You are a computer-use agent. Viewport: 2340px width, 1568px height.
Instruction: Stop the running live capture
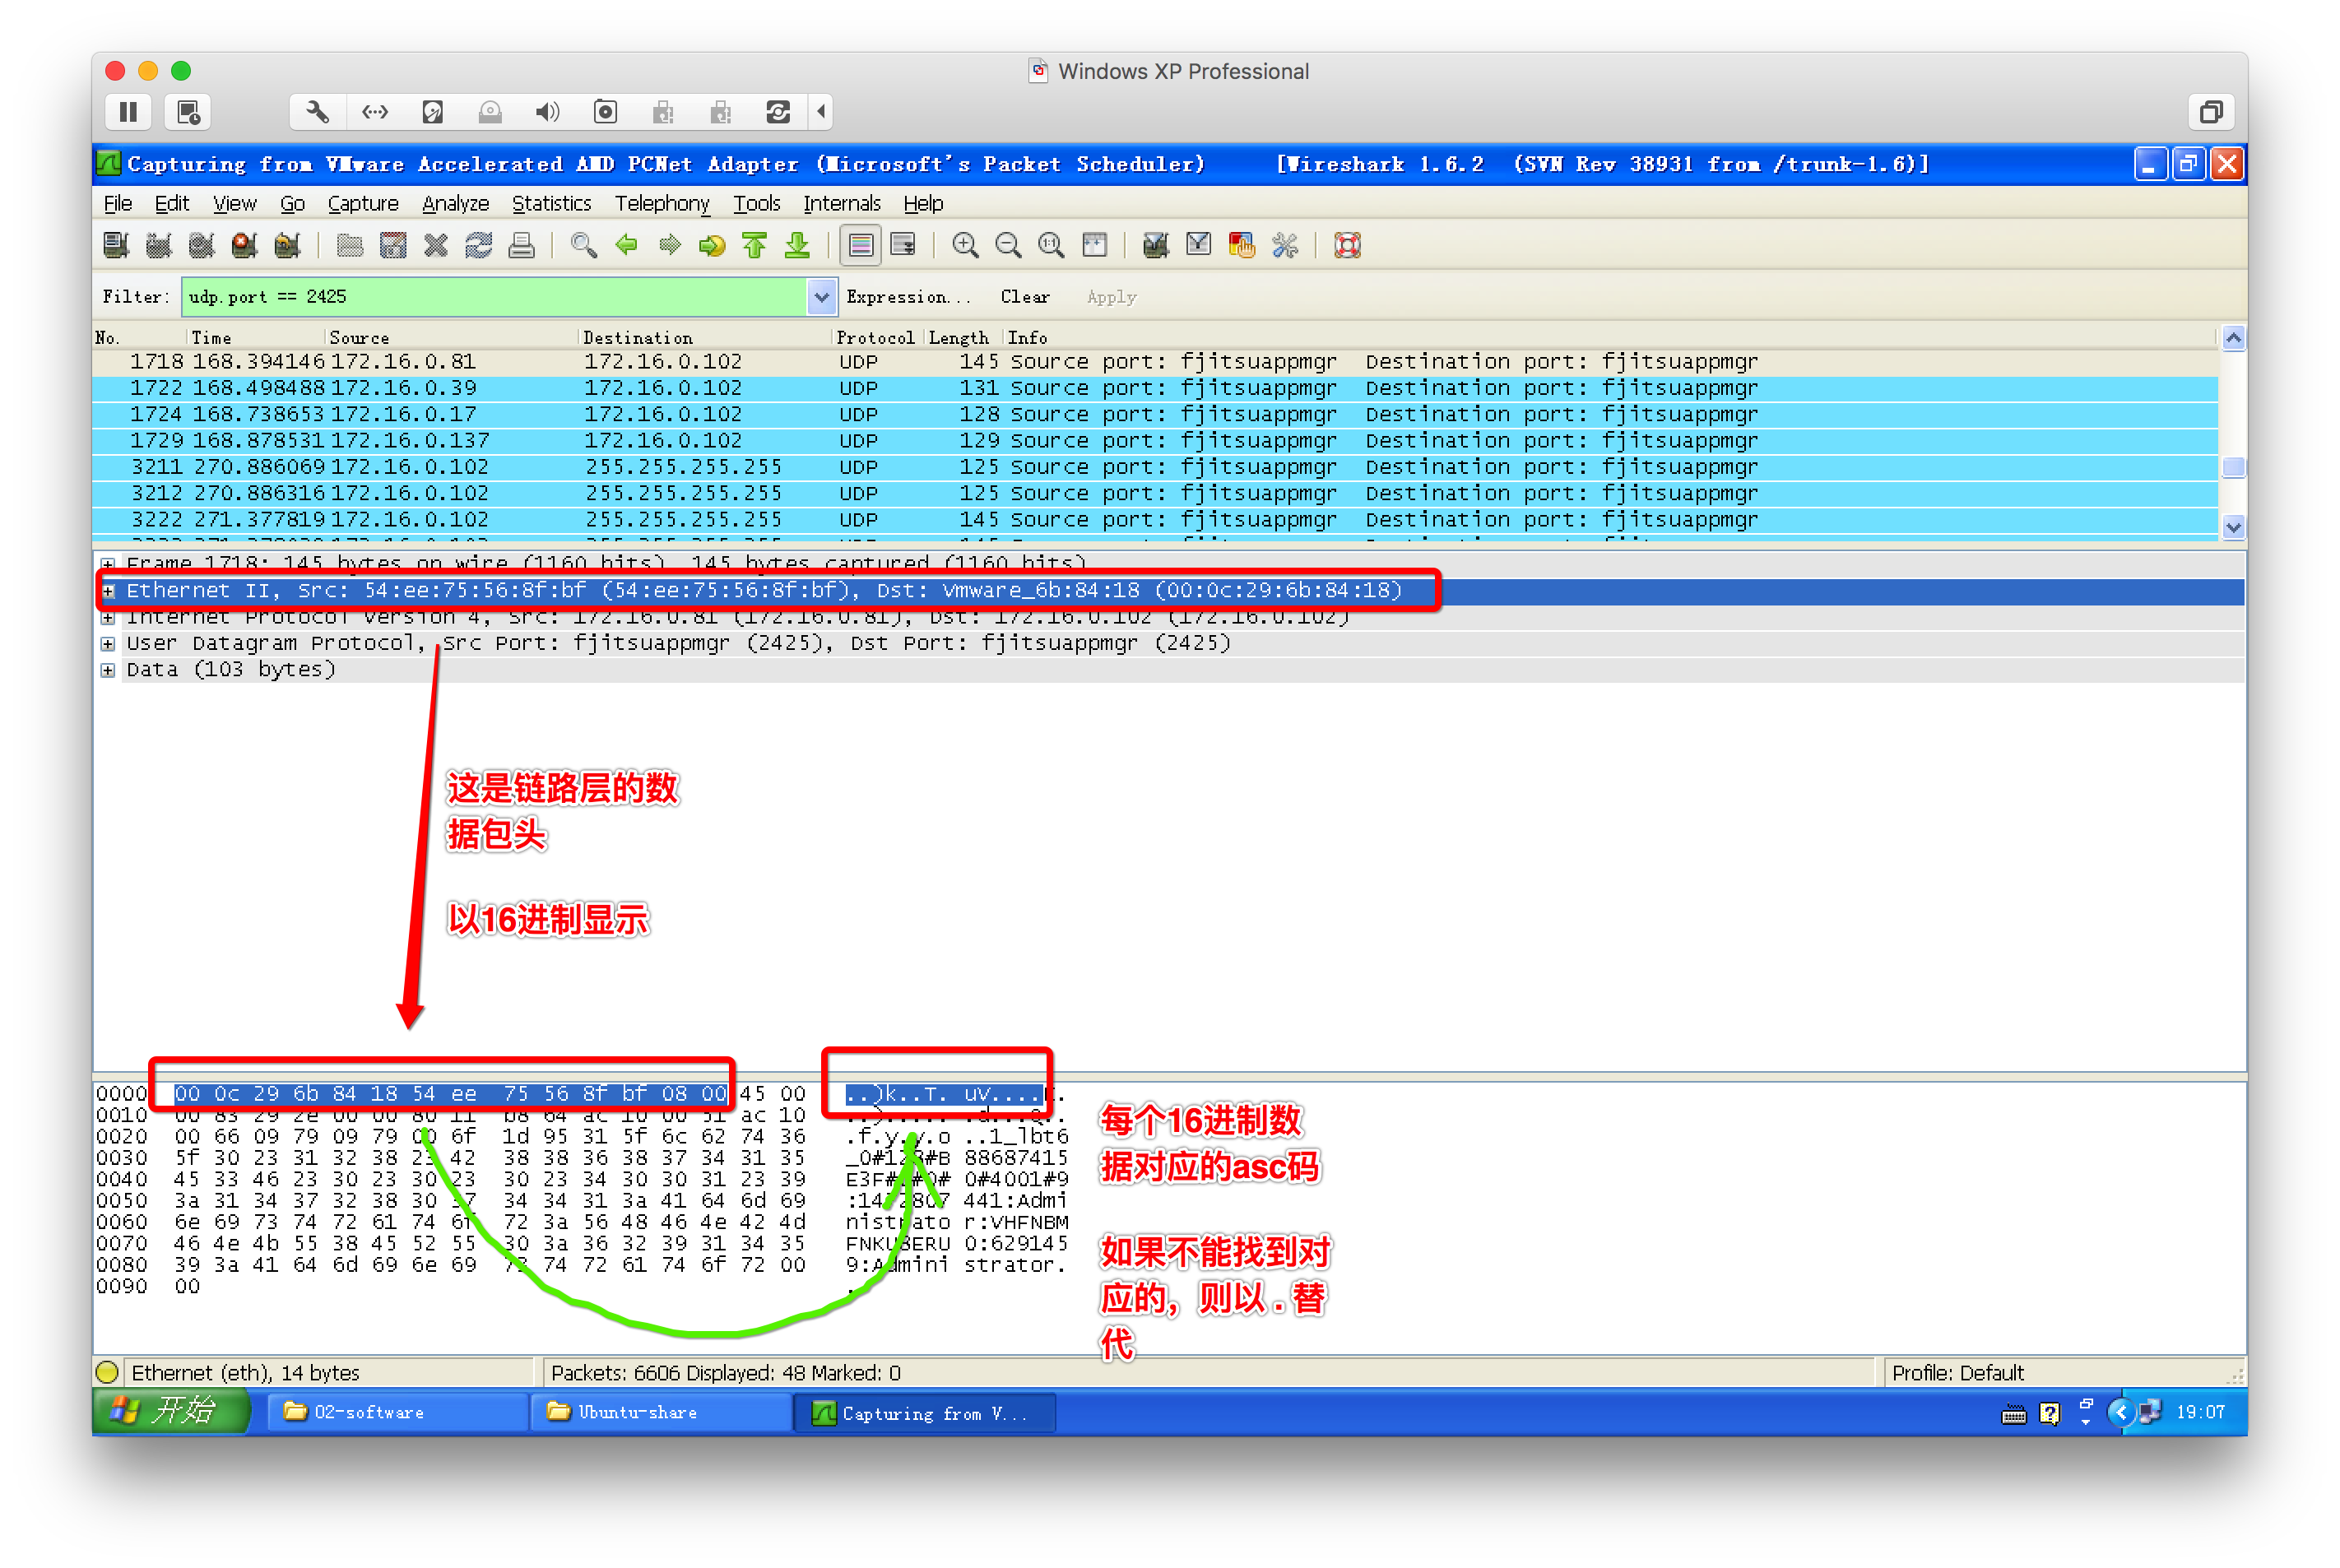[x=244, y=245]
